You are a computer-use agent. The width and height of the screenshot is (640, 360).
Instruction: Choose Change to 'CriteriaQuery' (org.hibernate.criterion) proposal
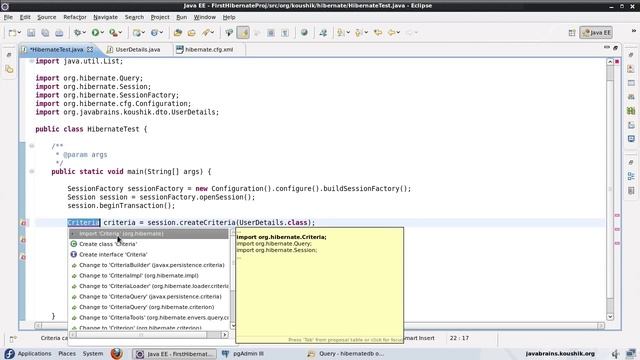(149, 307)
